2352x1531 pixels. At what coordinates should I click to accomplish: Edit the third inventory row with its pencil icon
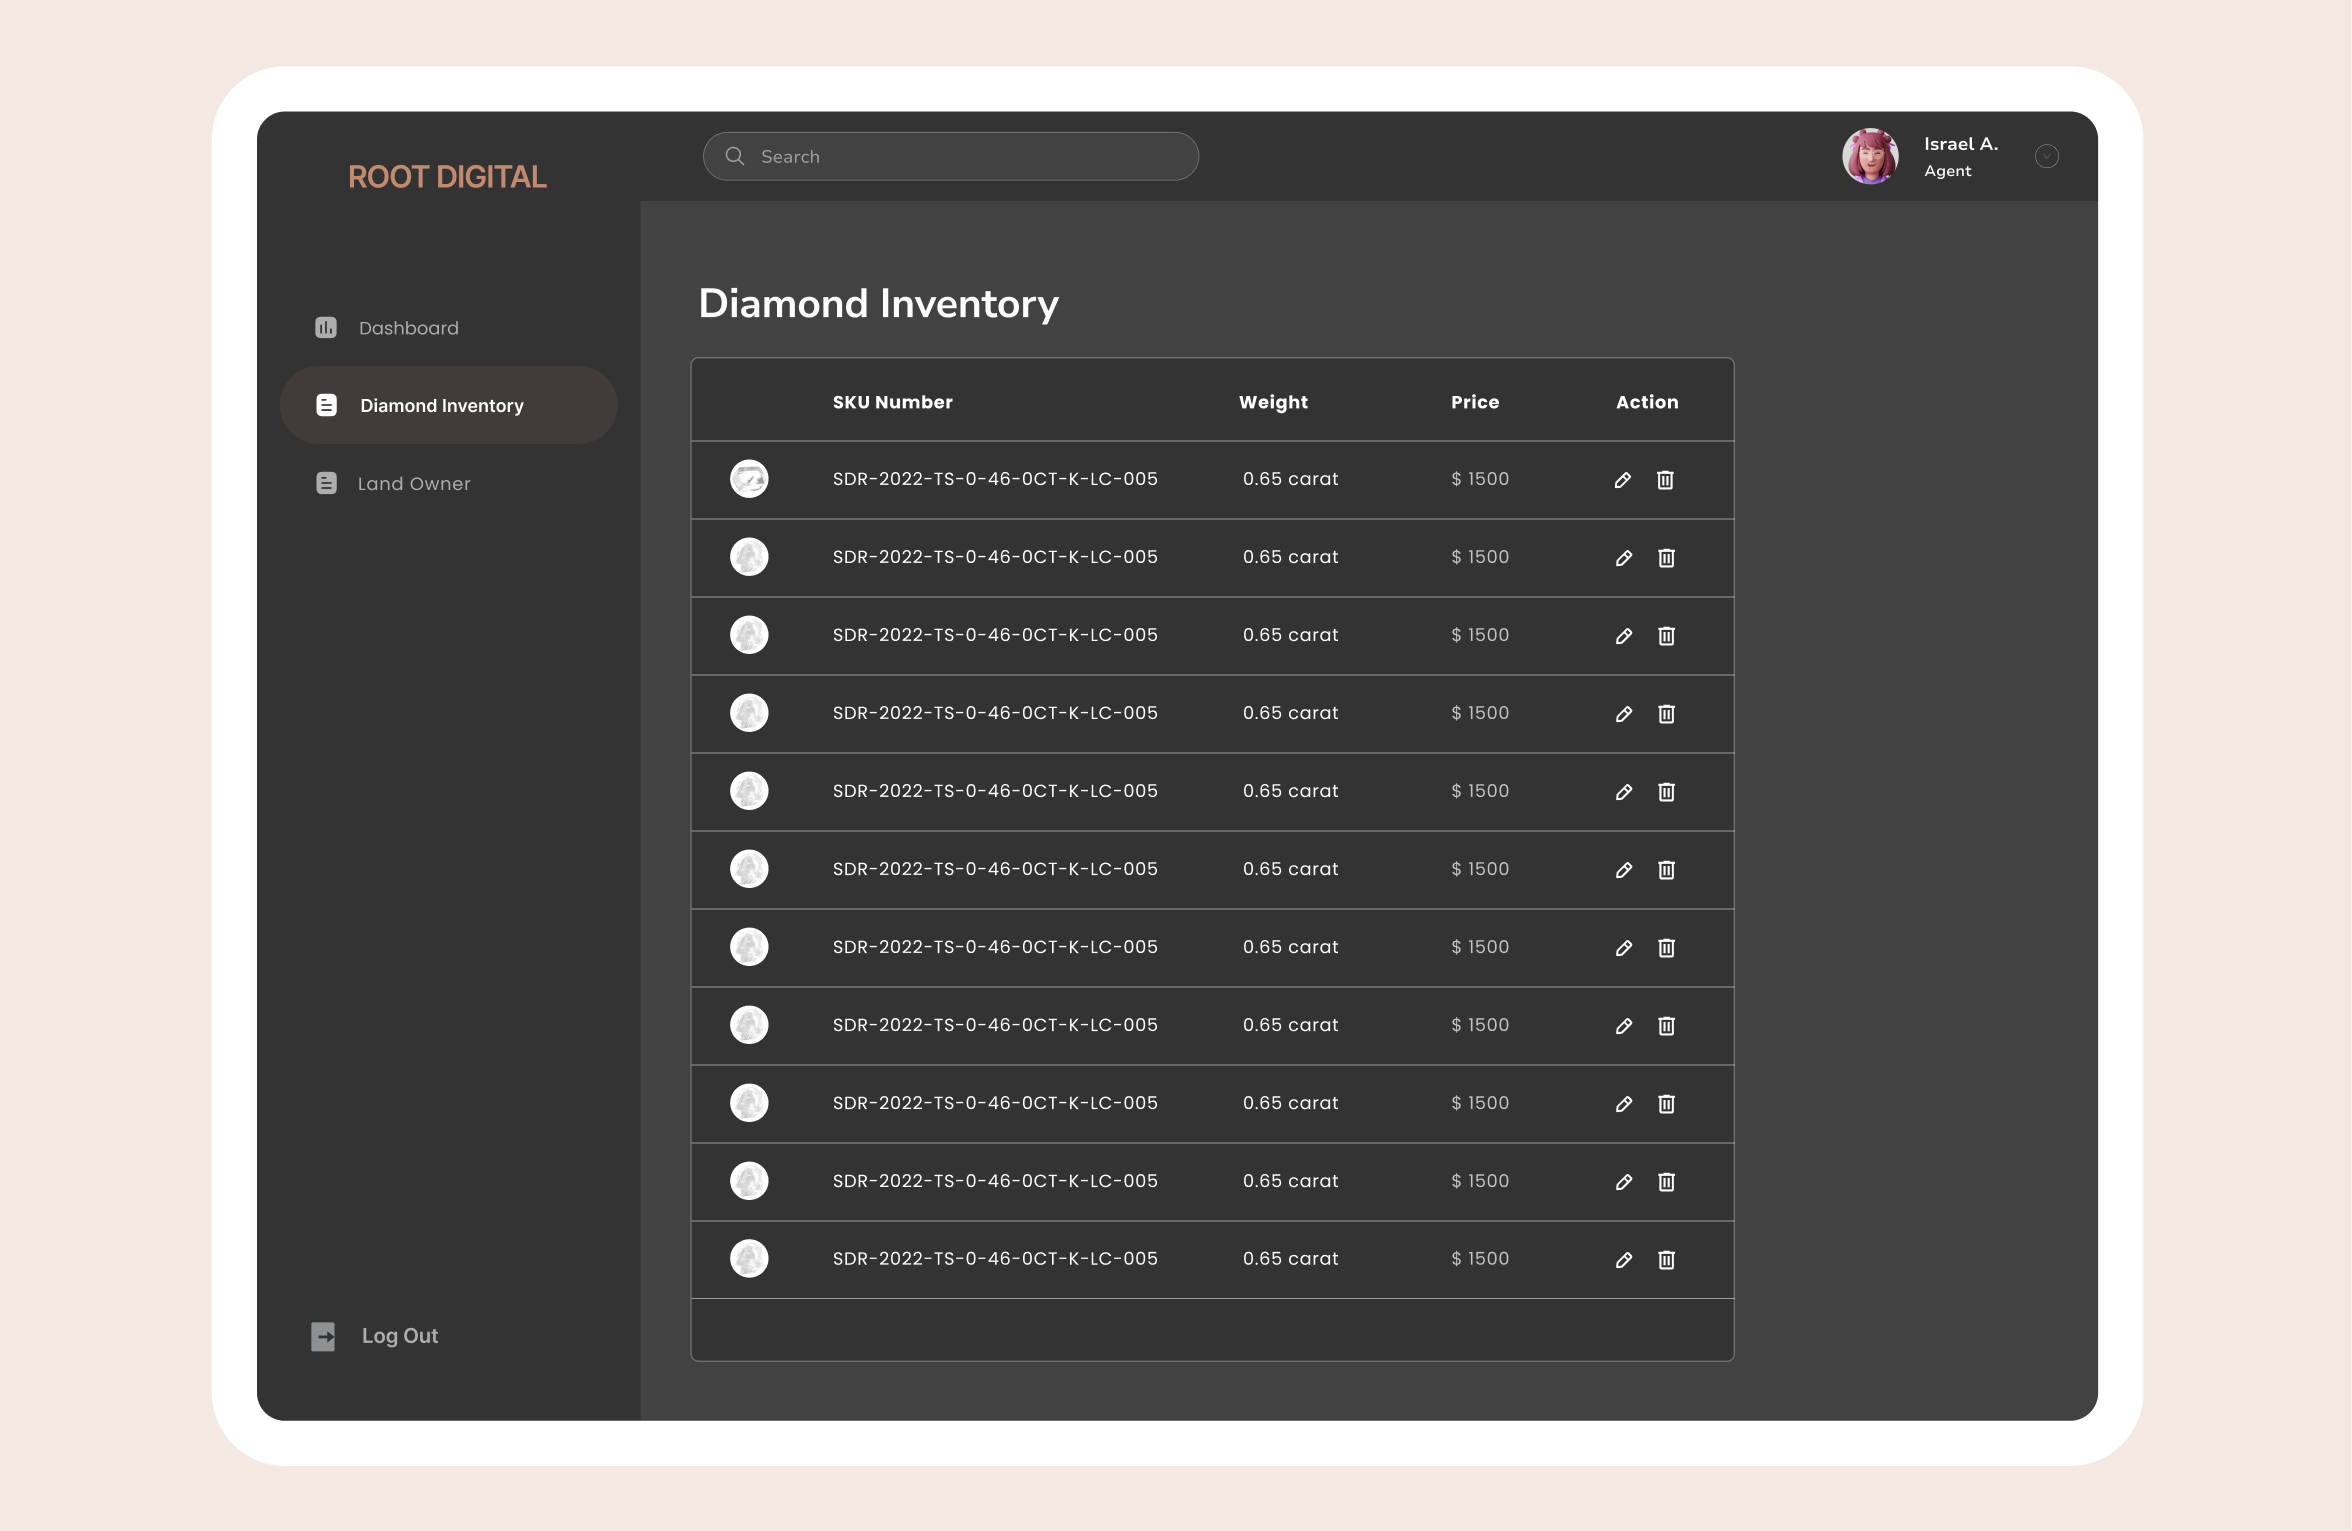(x=1624, y=636)
